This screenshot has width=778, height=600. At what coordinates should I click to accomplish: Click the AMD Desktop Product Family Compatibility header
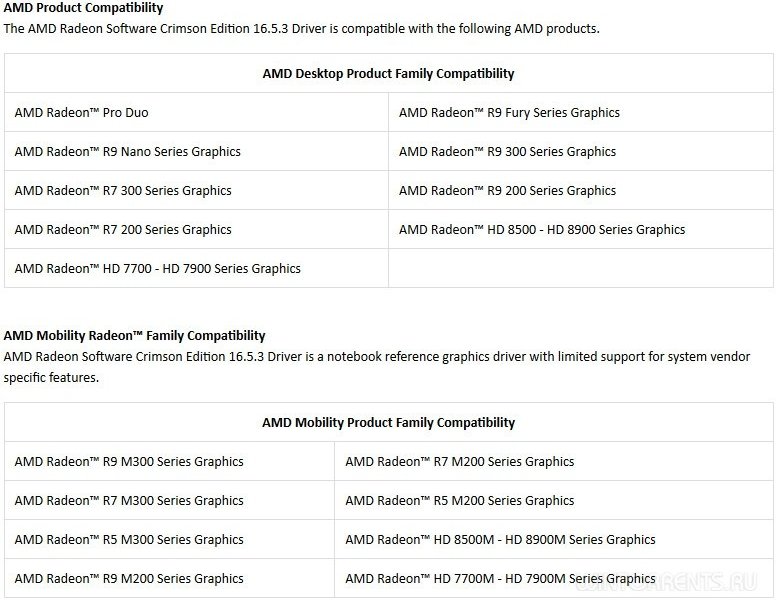coord(388,73)
